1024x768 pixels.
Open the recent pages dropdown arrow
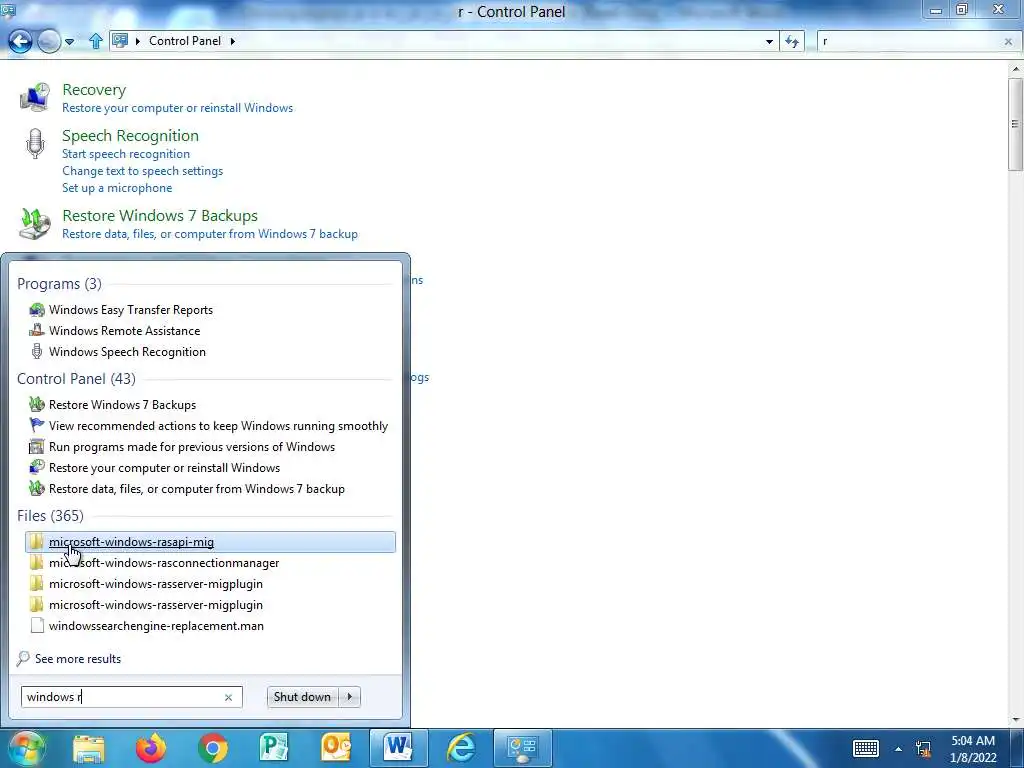click(x=69, y=42)
